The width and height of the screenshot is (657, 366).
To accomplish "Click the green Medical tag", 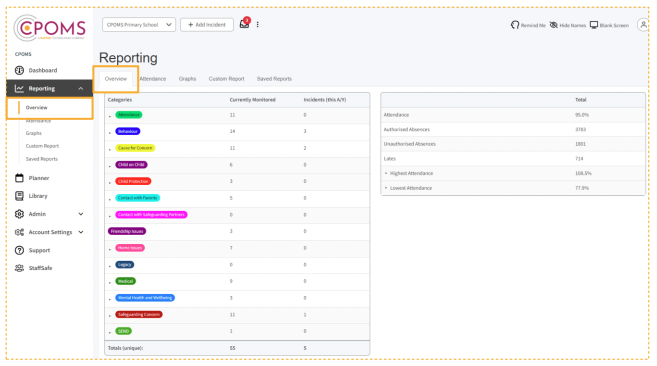I will click(x=125, y=281).
